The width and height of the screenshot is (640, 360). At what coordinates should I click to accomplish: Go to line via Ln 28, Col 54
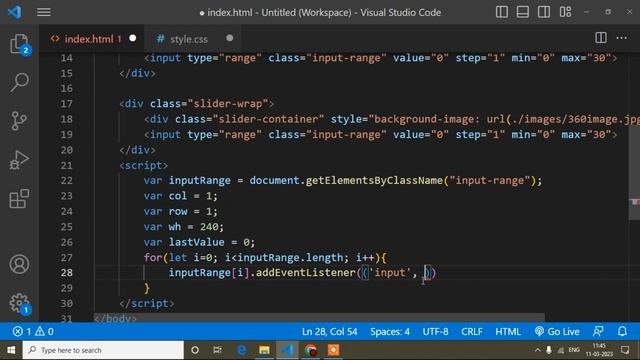click(329, 331)
